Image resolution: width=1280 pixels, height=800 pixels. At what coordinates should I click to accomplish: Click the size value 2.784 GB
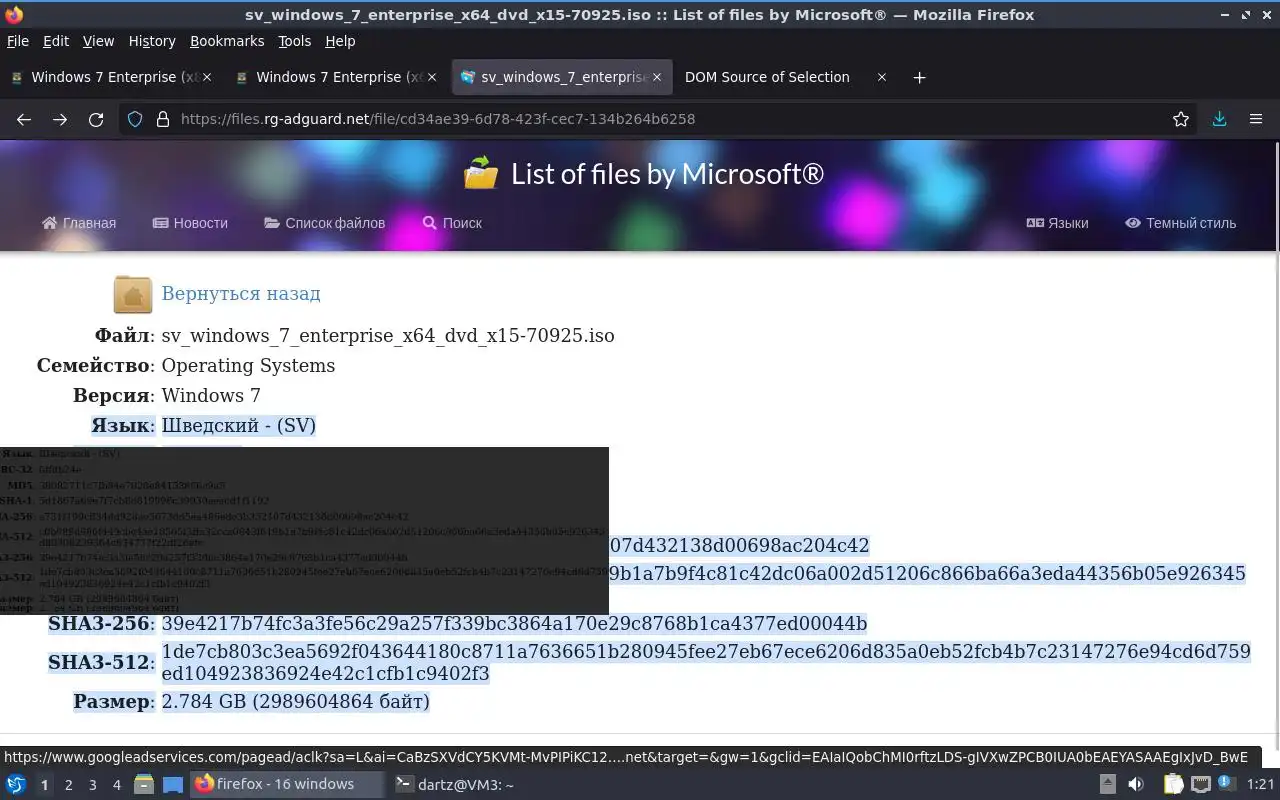295,702
